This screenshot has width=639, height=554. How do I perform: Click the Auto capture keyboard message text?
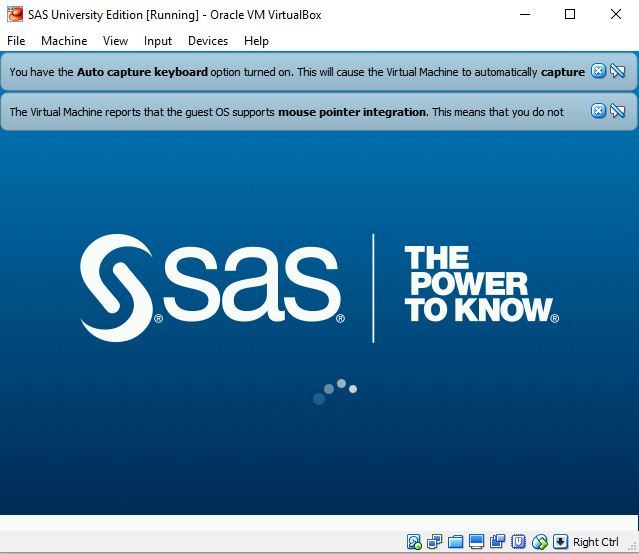coord(297,72)
